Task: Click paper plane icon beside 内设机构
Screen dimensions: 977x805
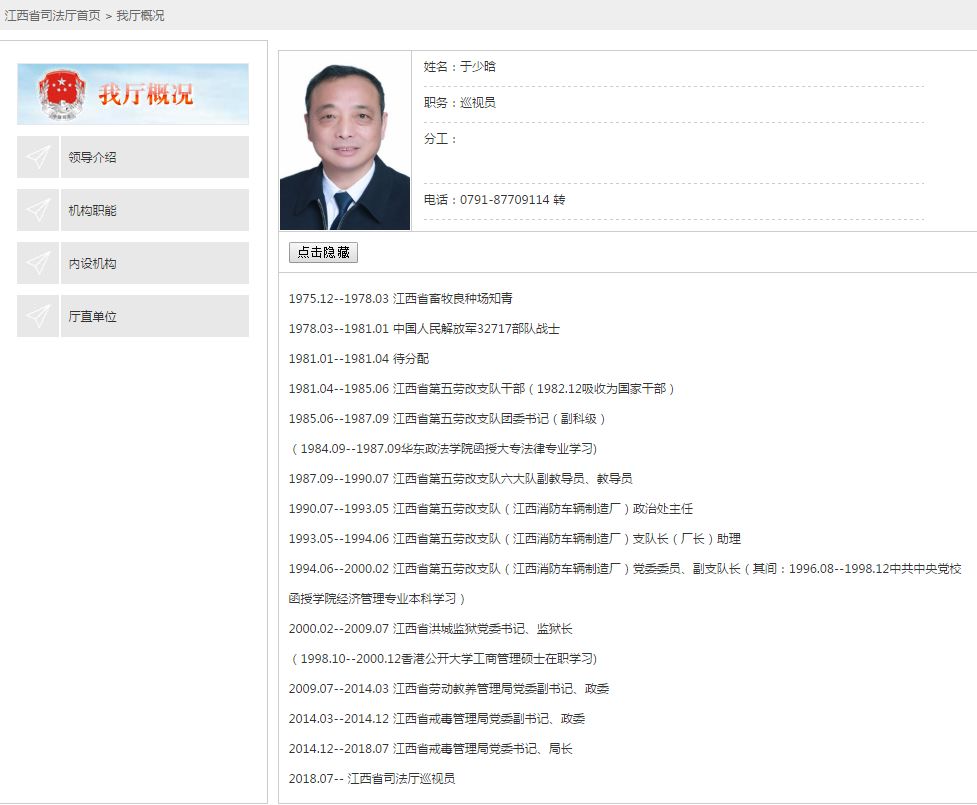Action: 38,263
